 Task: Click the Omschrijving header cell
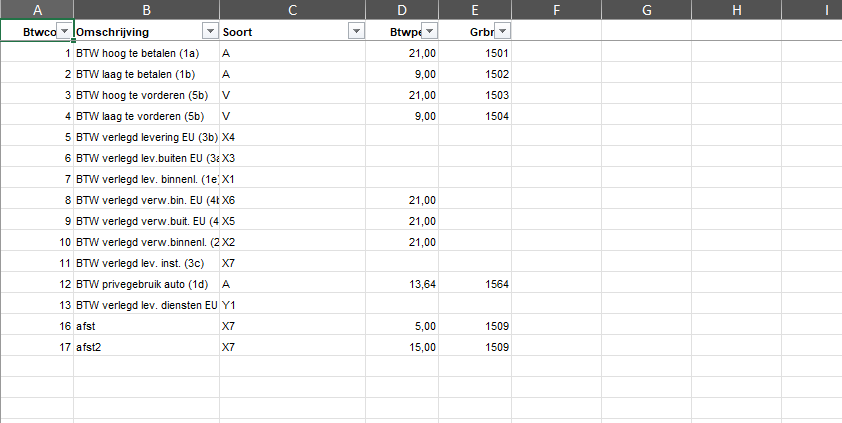pos(147,32)
